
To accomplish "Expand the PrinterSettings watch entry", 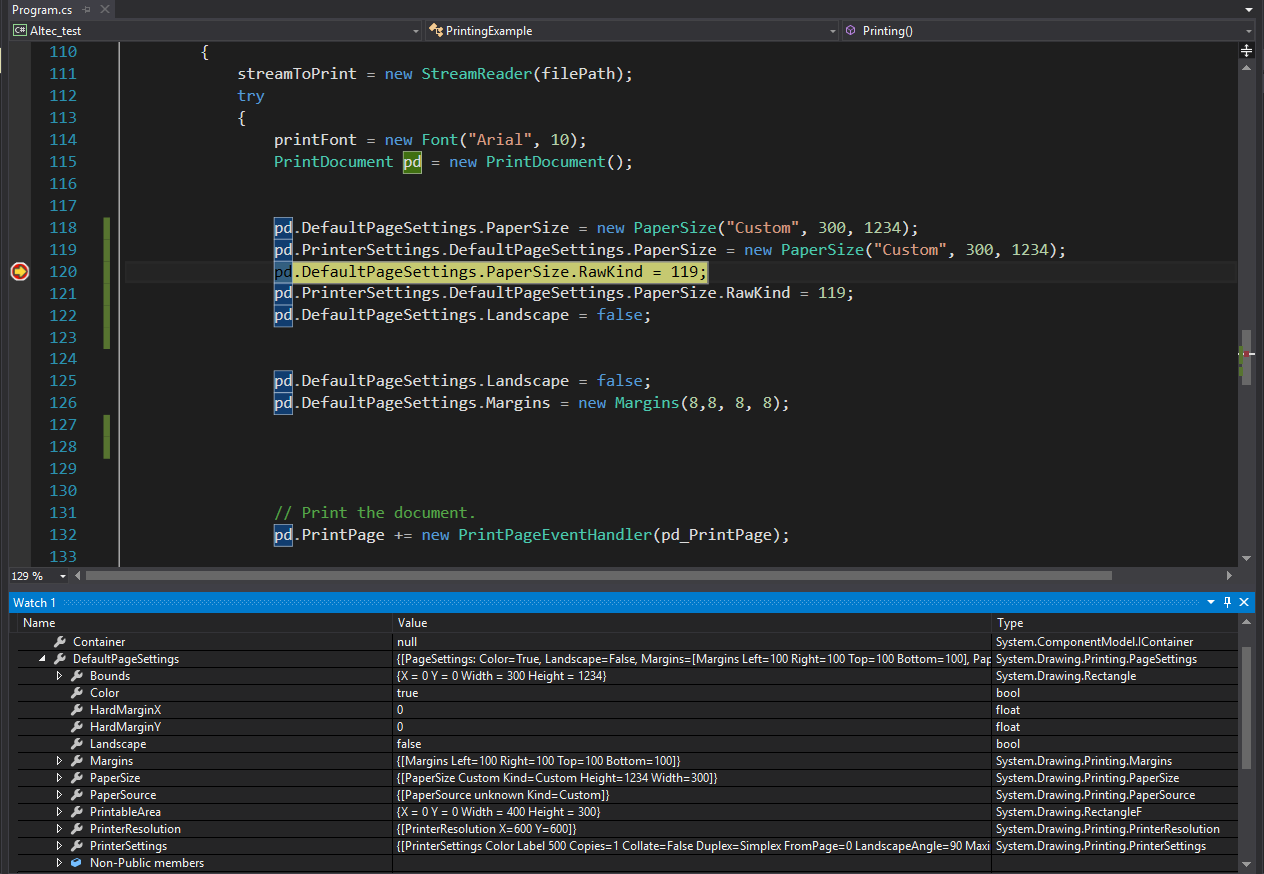I will [x=59, y=846].
